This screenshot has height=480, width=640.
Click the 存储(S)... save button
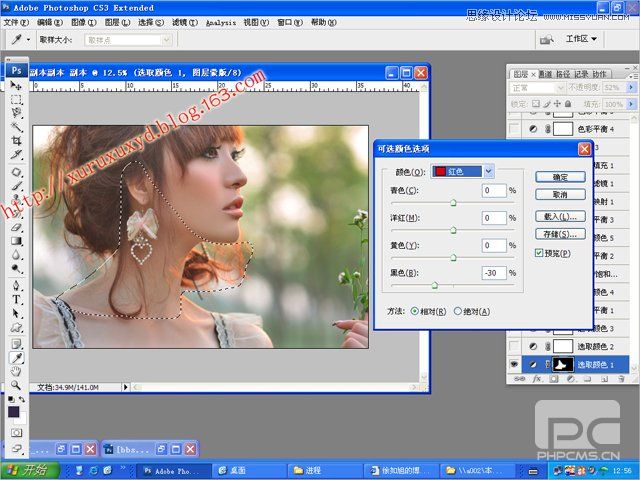(560, 234)
